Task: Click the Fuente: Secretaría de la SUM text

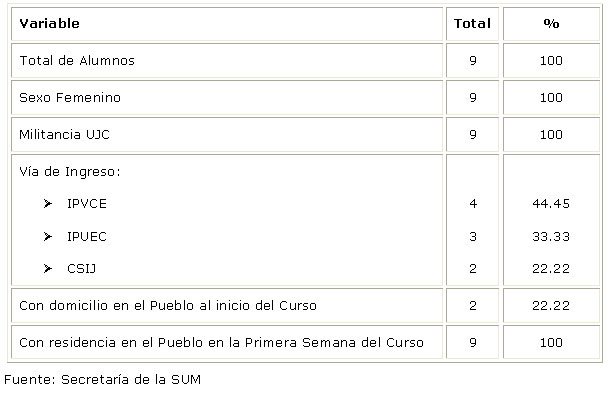Action: [x=102, y=379]
